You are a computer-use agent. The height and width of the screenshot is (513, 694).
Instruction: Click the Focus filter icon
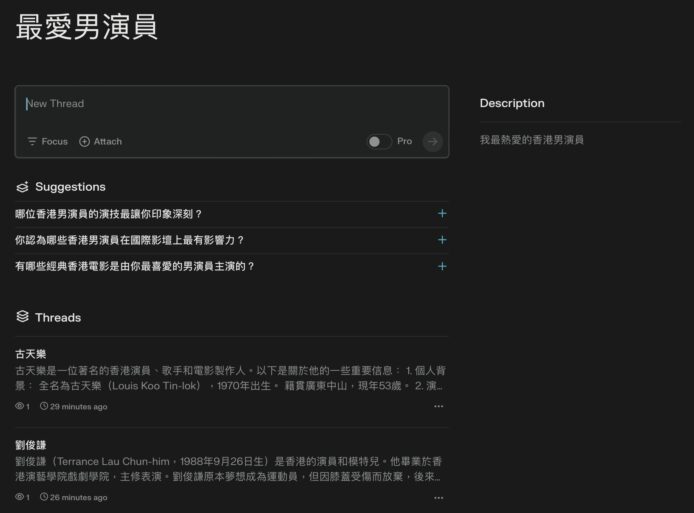(x=32, y=142)
